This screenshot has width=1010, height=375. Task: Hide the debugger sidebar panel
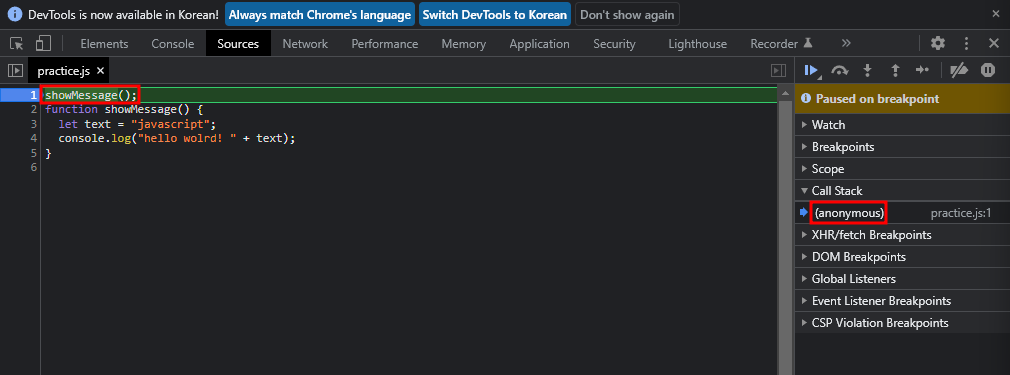click(779, 70)
